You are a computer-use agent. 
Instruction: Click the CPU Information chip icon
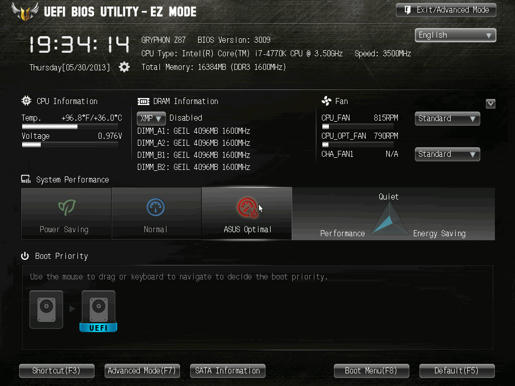click(26, 101)
